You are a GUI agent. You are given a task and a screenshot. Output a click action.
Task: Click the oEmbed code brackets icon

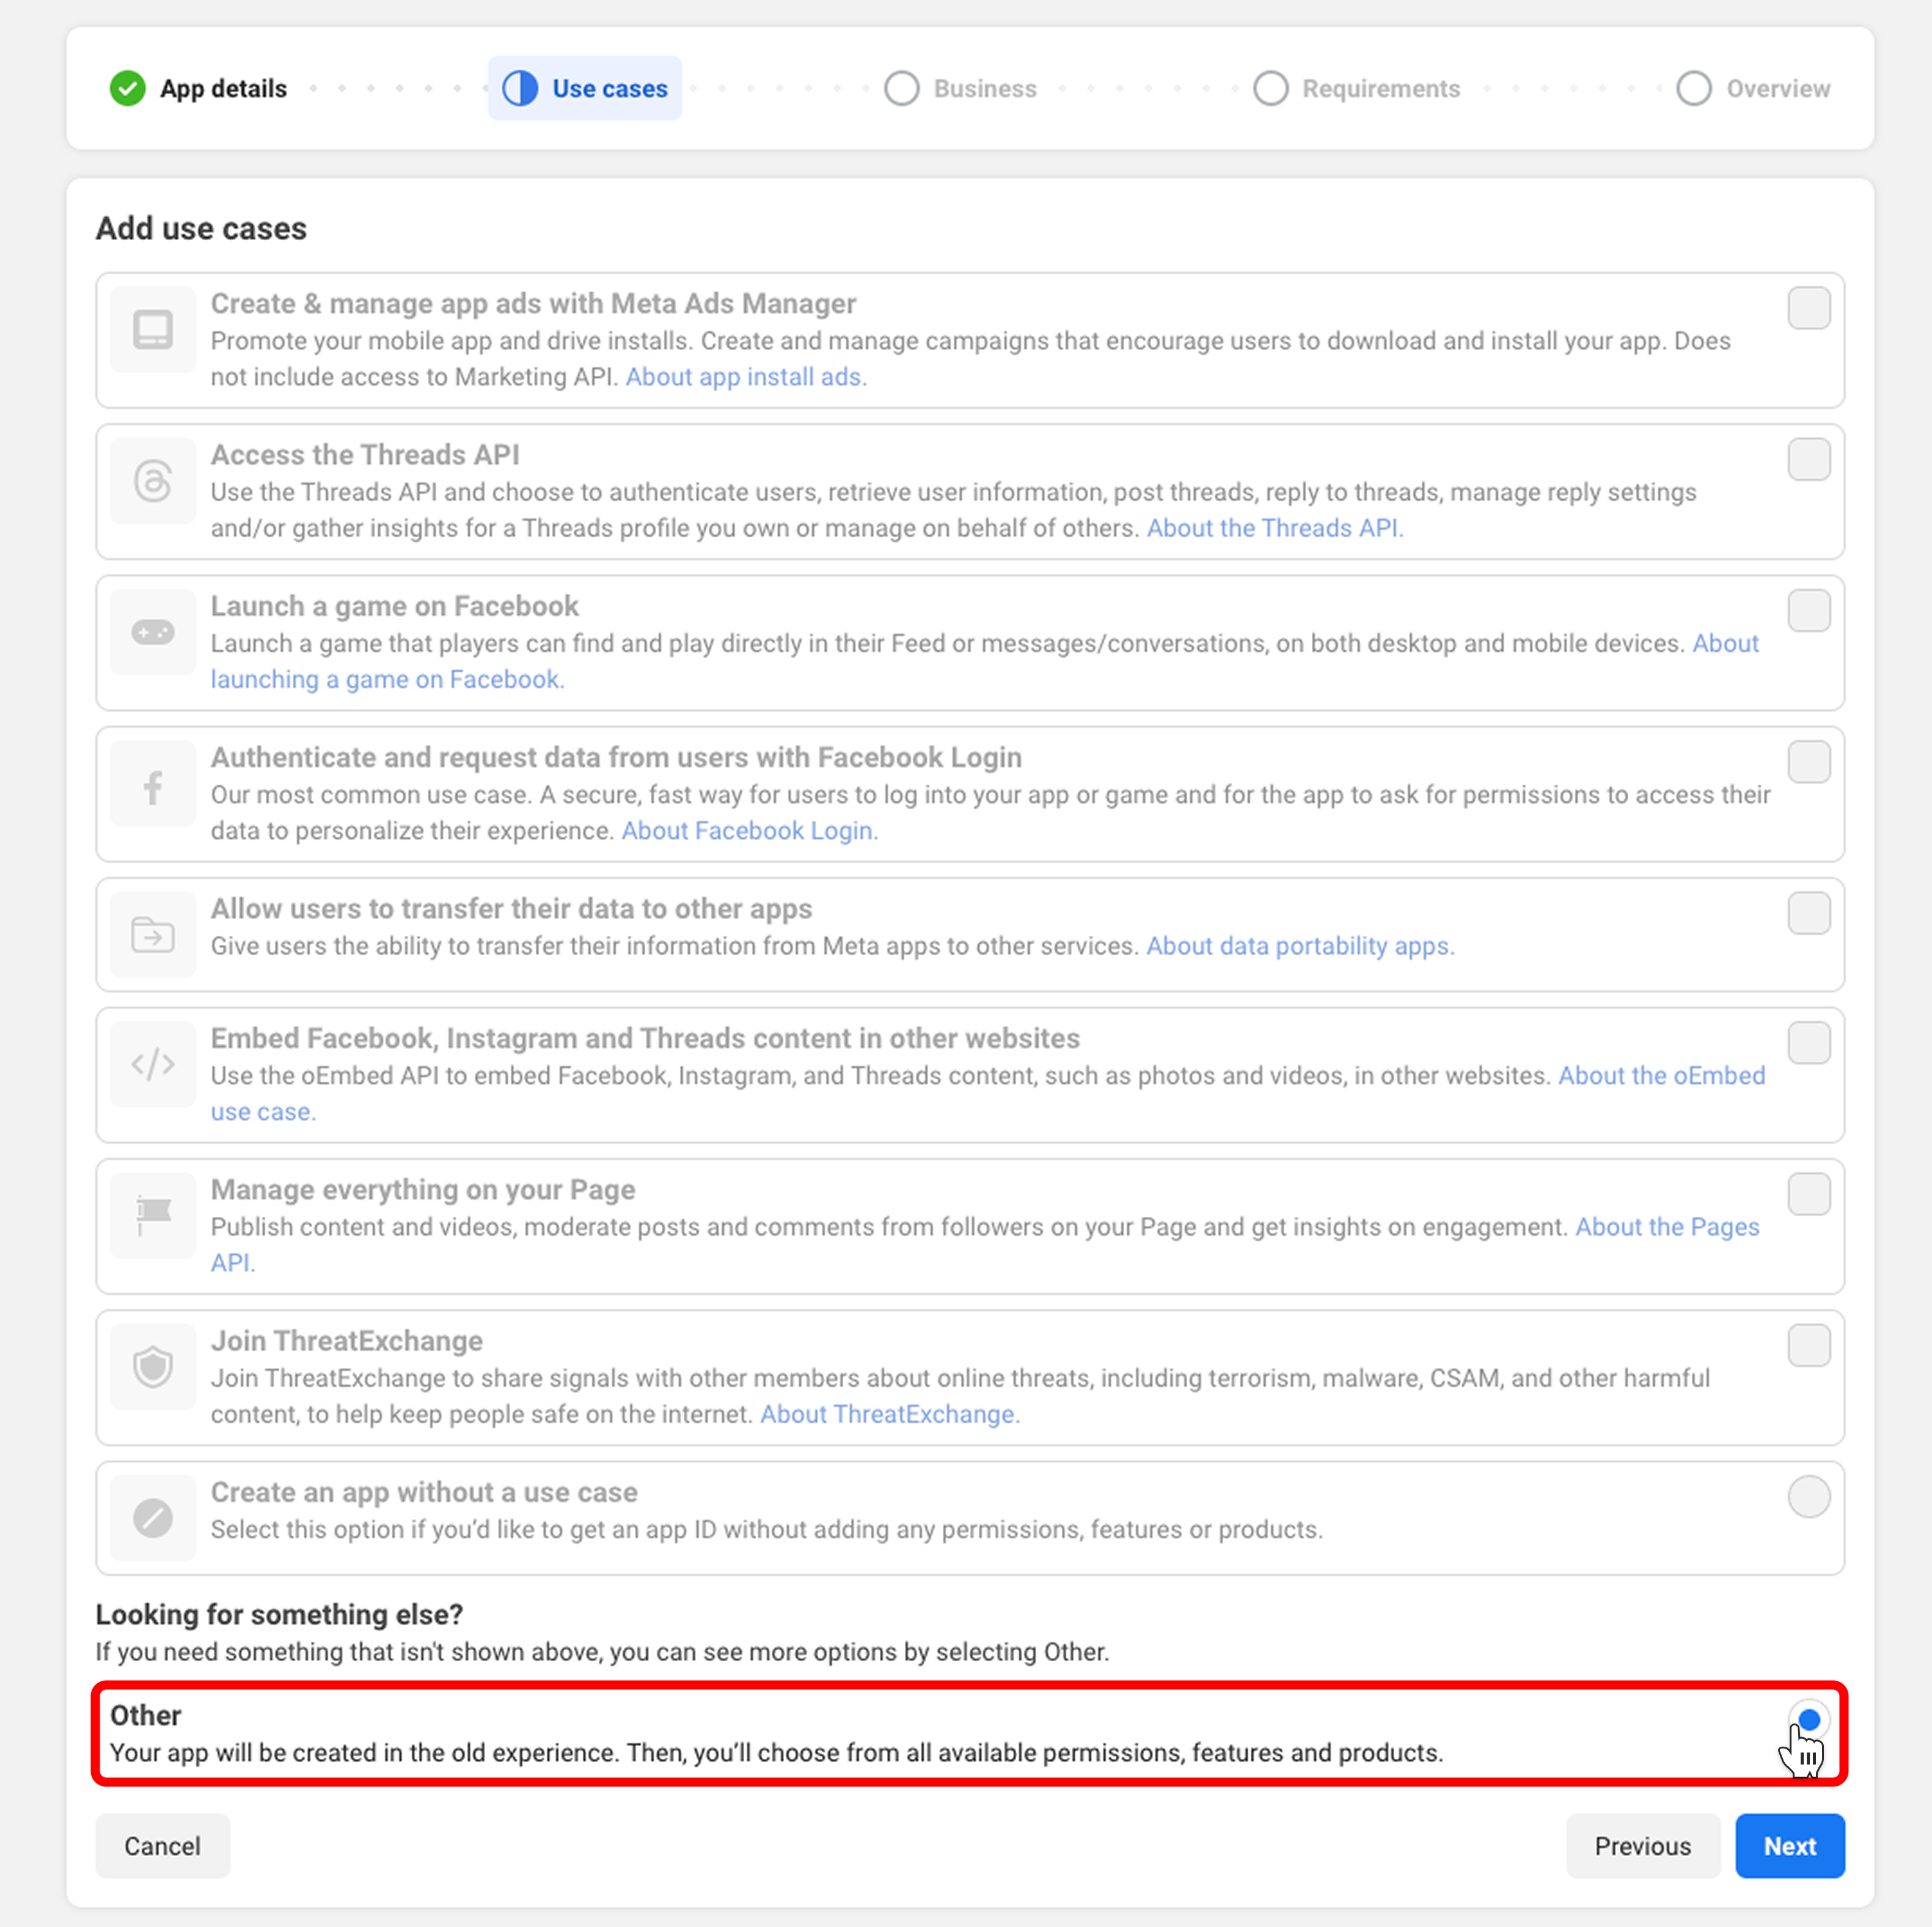tap(153, 1064)
